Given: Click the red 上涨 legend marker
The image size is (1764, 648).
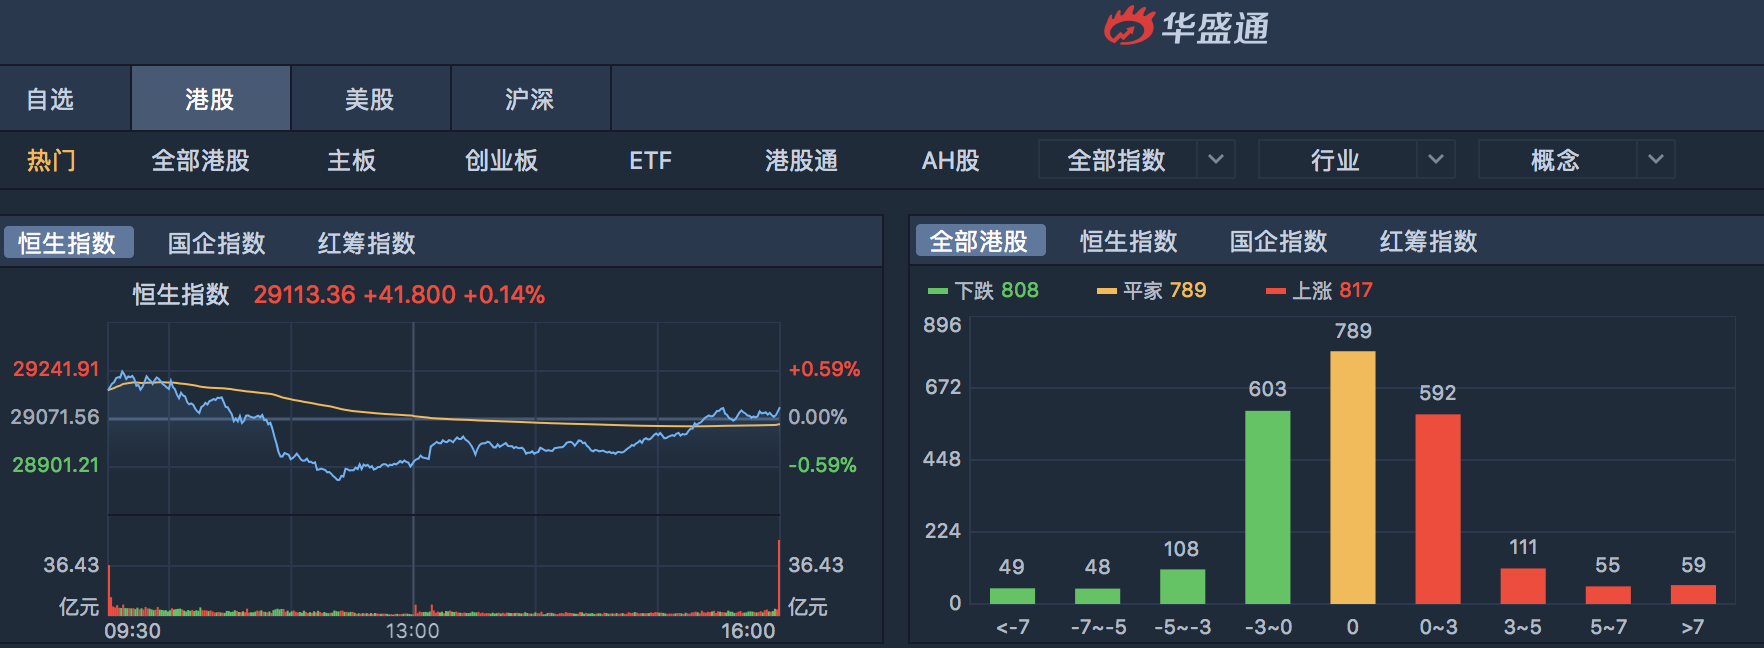Looking at the screenshot, I should tap(1275, 291).
